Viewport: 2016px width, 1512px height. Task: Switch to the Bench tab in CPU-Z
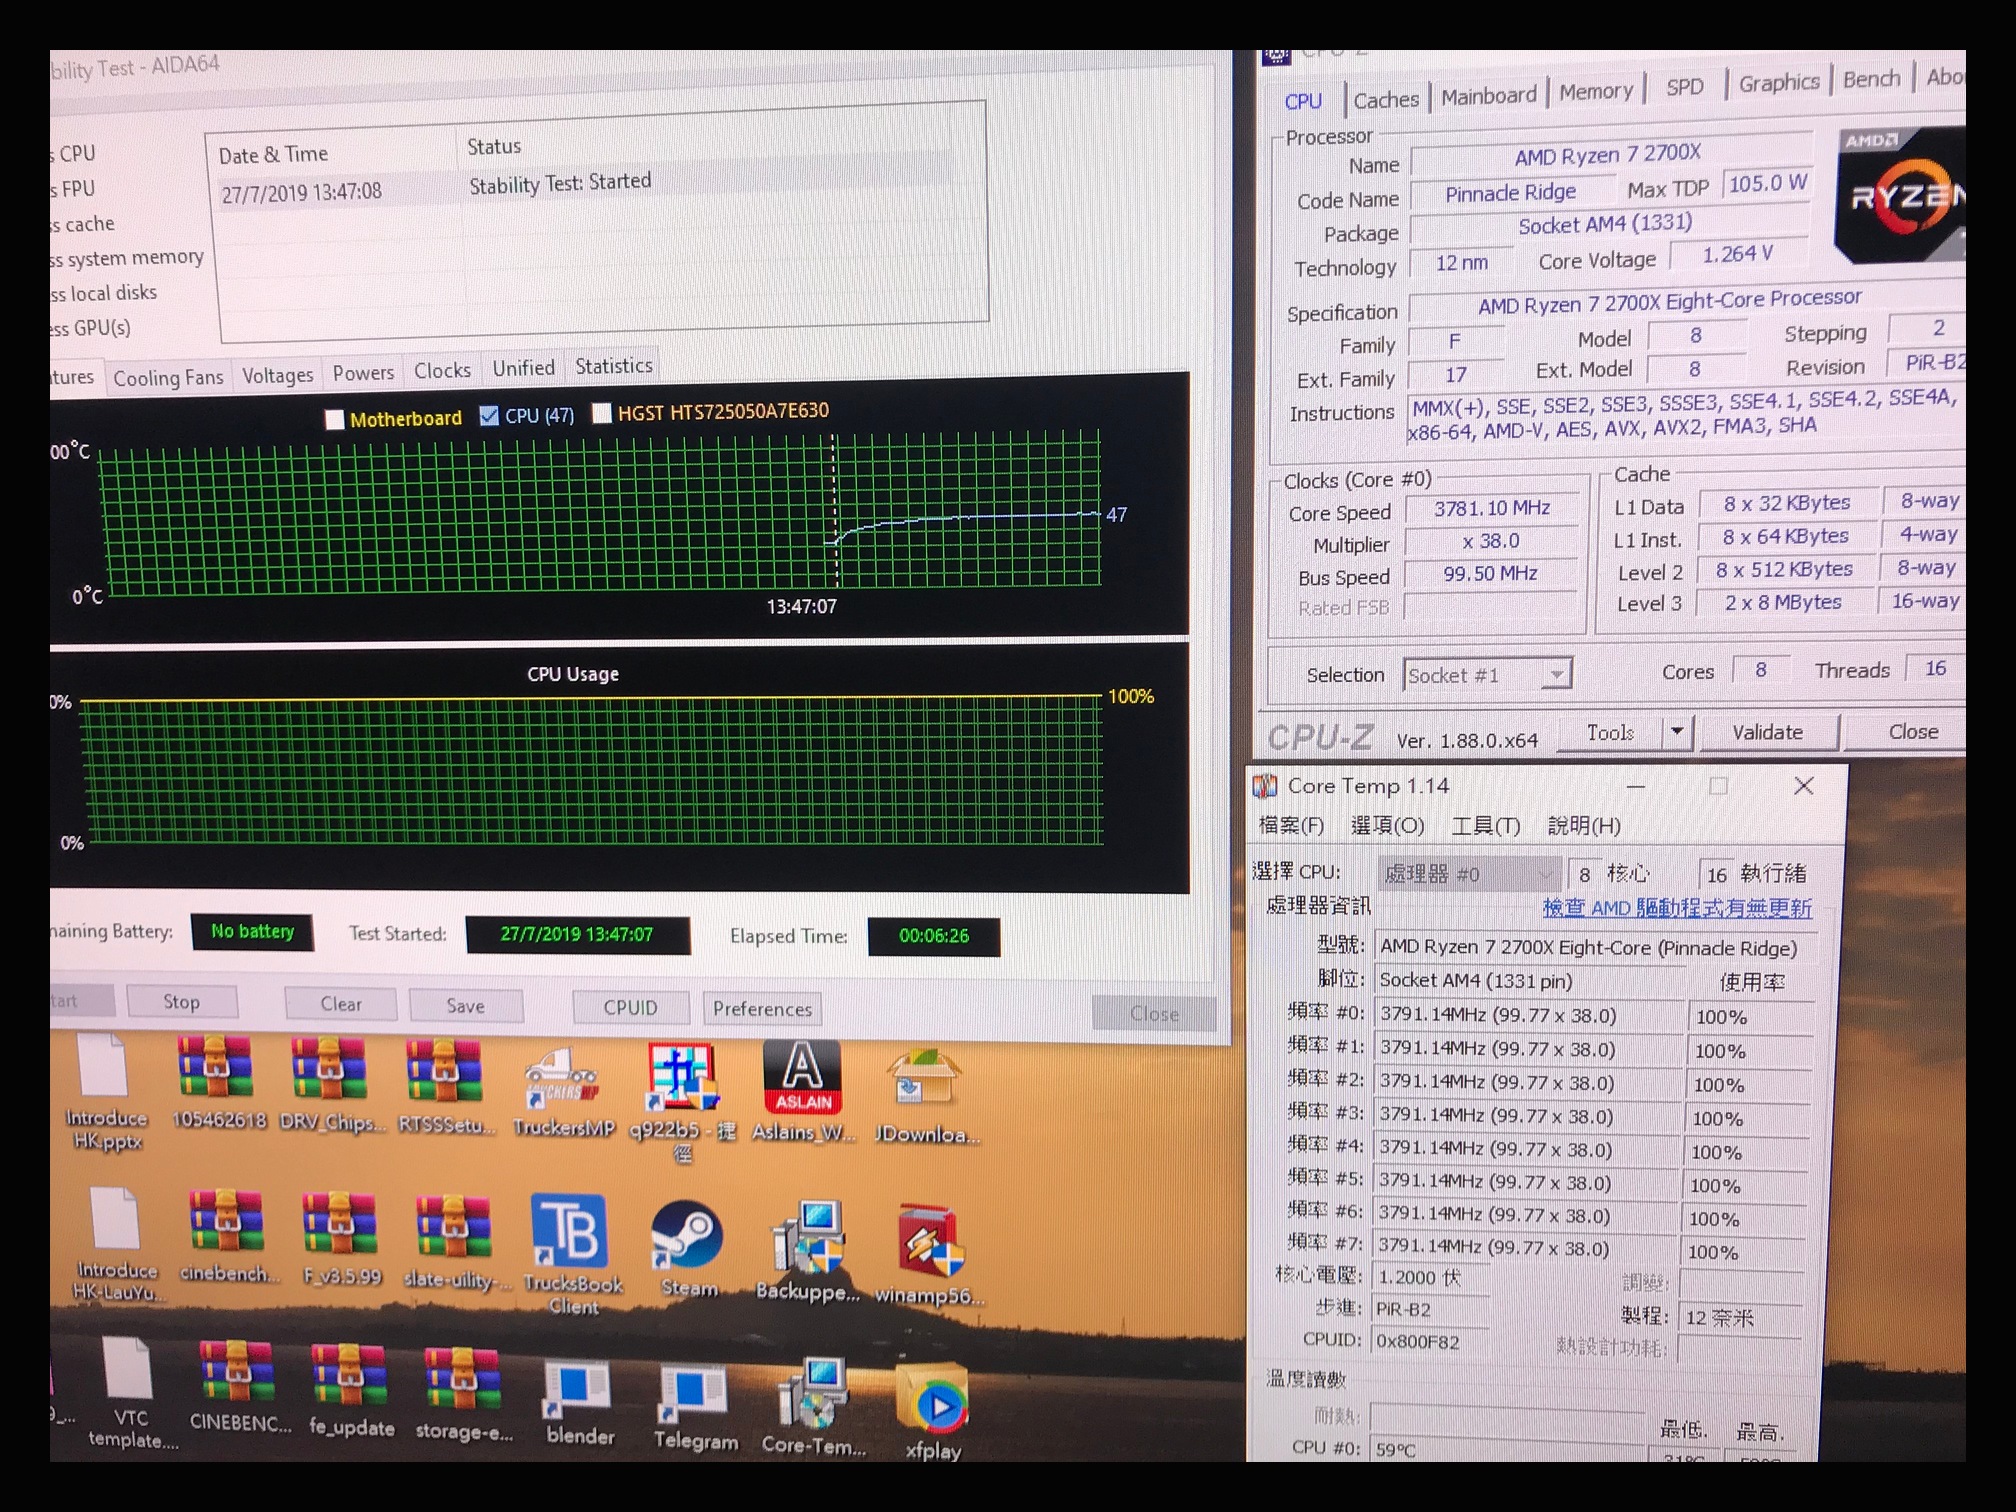coord(1871,79)
